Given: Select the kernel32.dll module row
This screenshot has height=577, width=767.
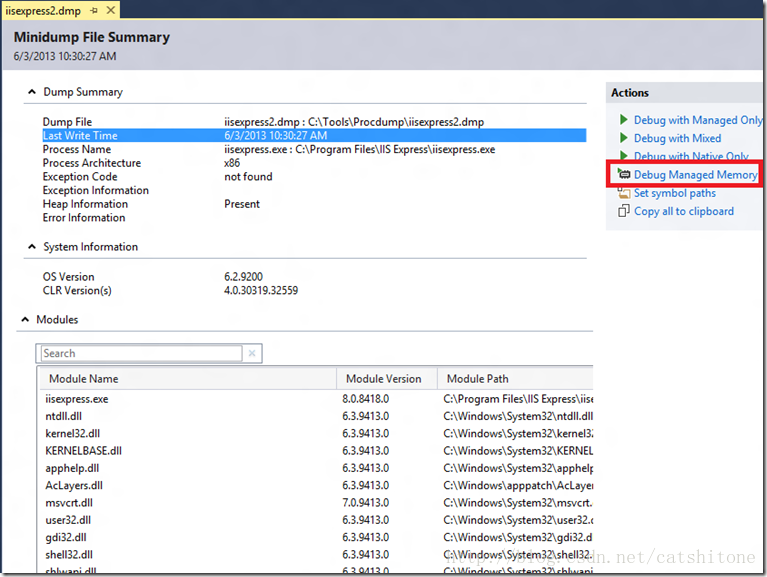Looking at the screenshot, I should pyautogui.click(x=316, y=434).
